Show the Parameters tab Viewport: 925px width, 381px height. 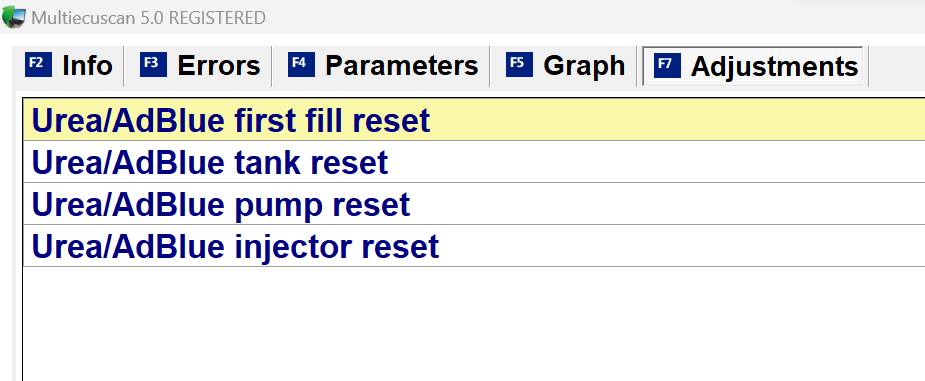(382, 65)
